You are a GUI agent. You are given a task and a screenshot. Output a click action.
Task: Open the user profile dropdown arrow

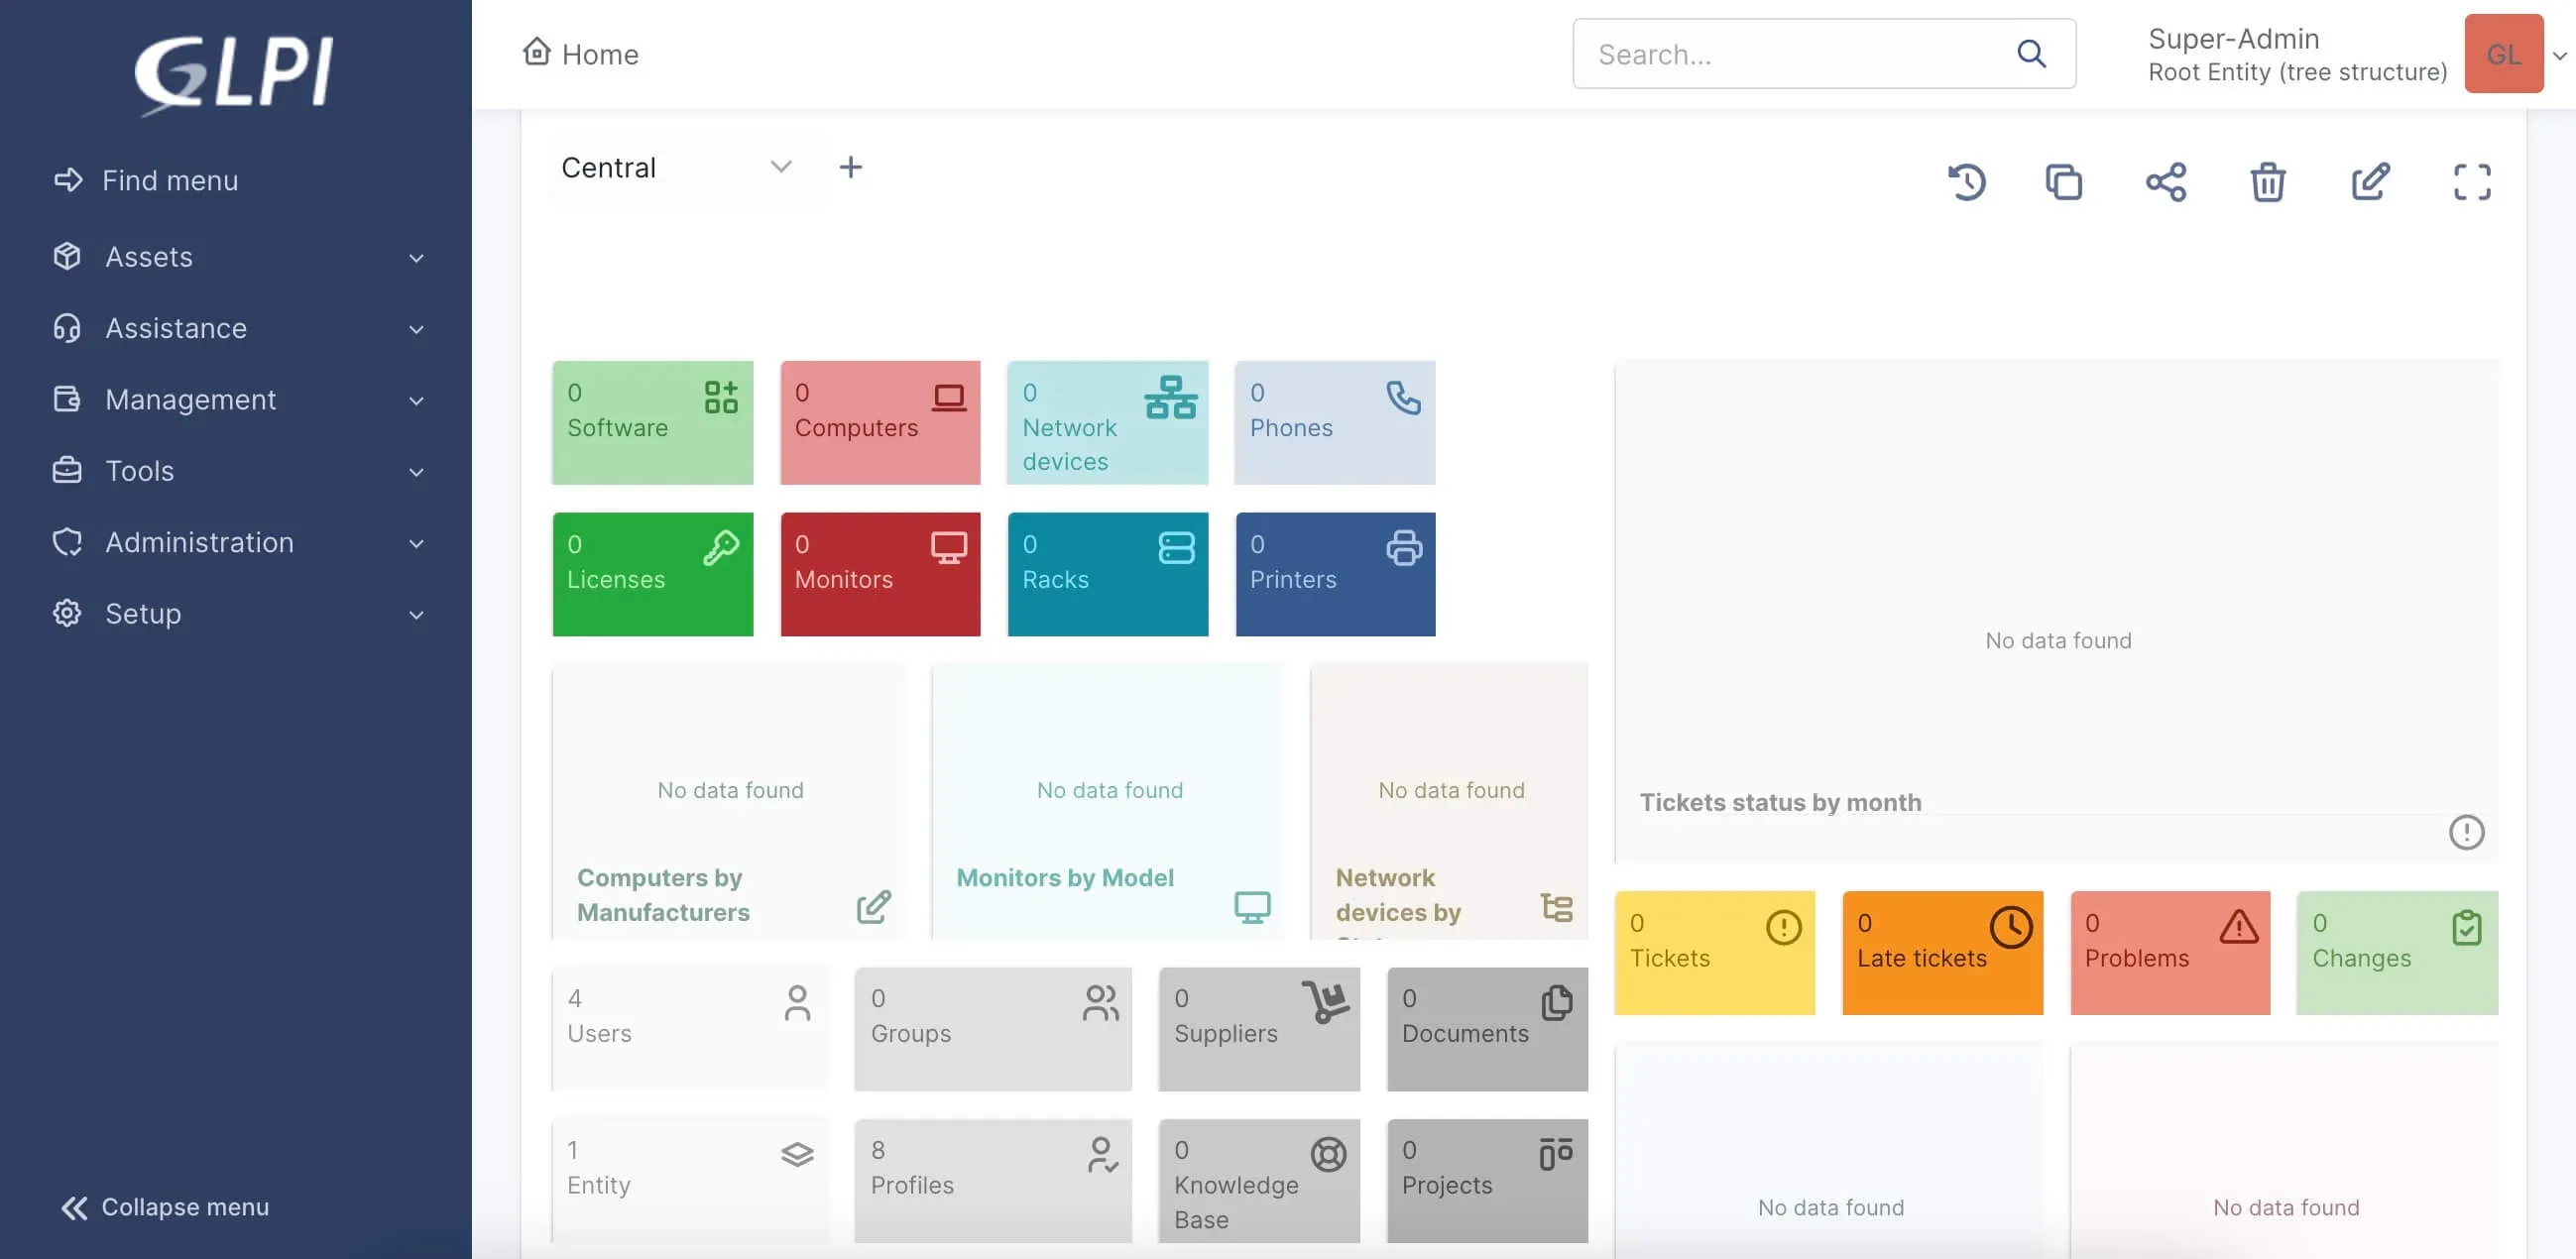[x=2559, y=55]
